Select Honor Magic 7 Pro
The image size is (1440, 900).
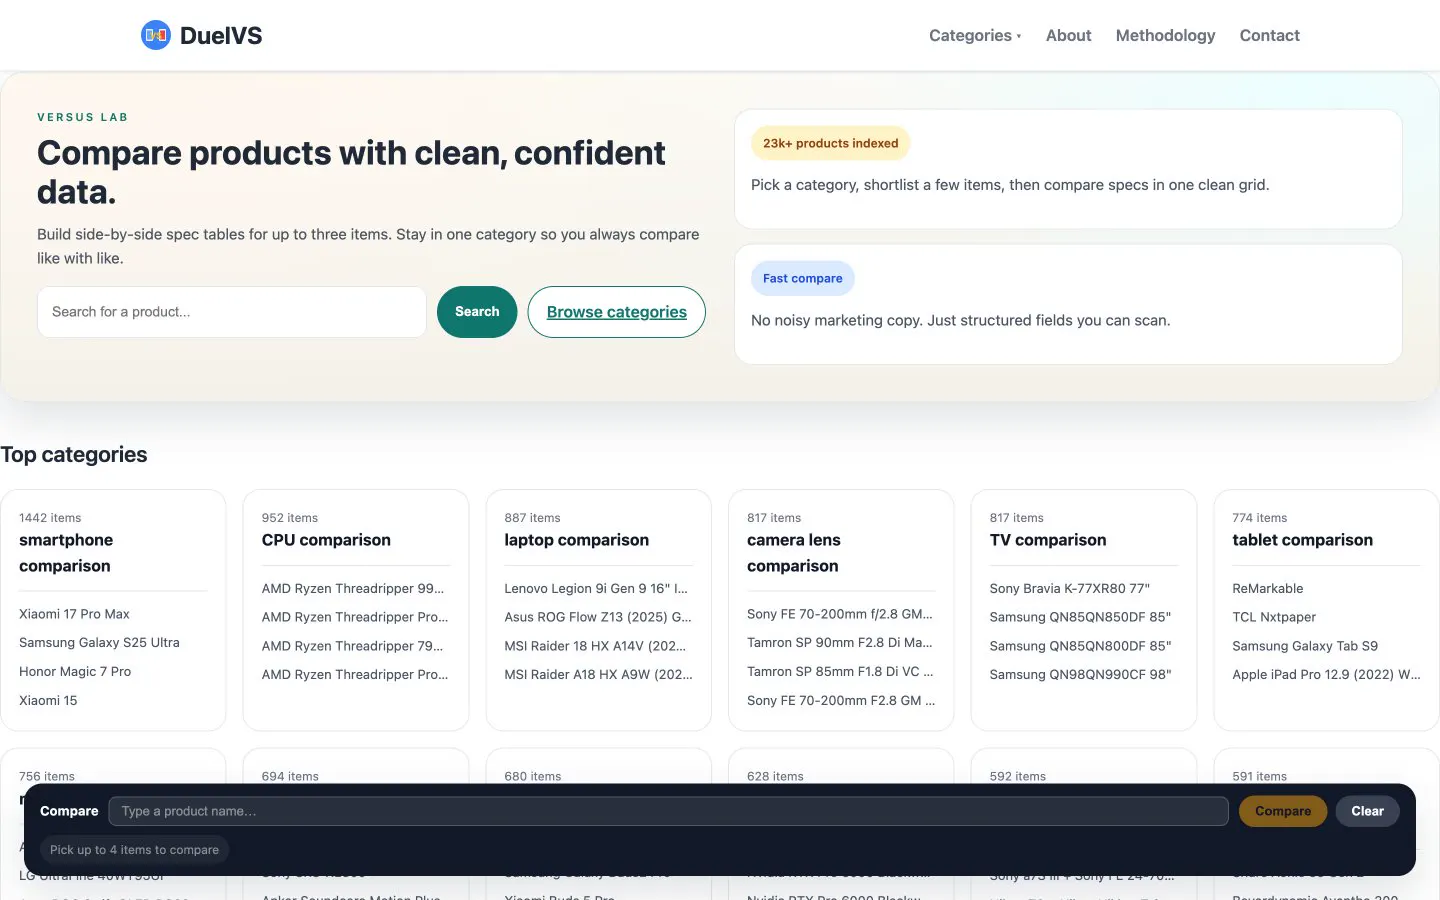tap(75, 672)
